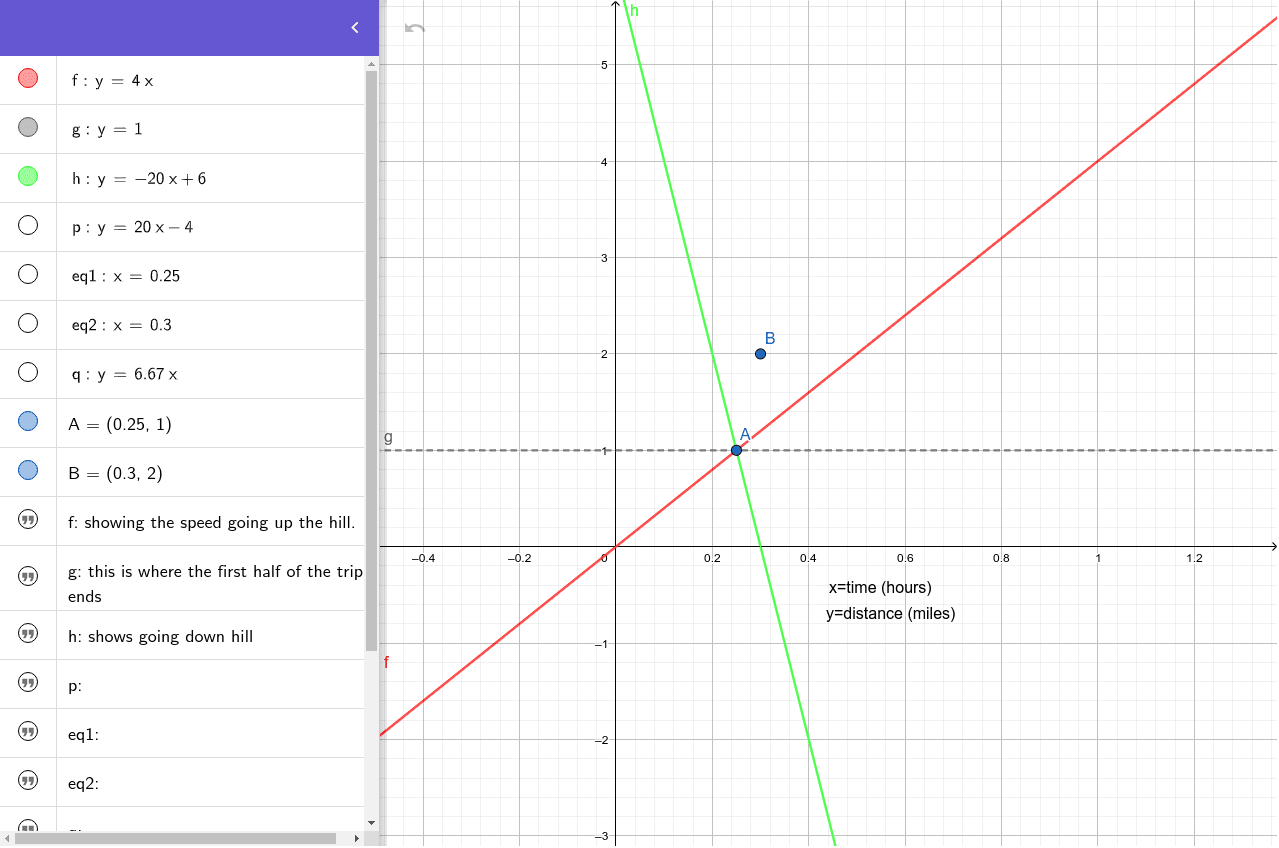1279x848 pixels.
Task: Hide point A via its blue circle
Action: [27, 420]
